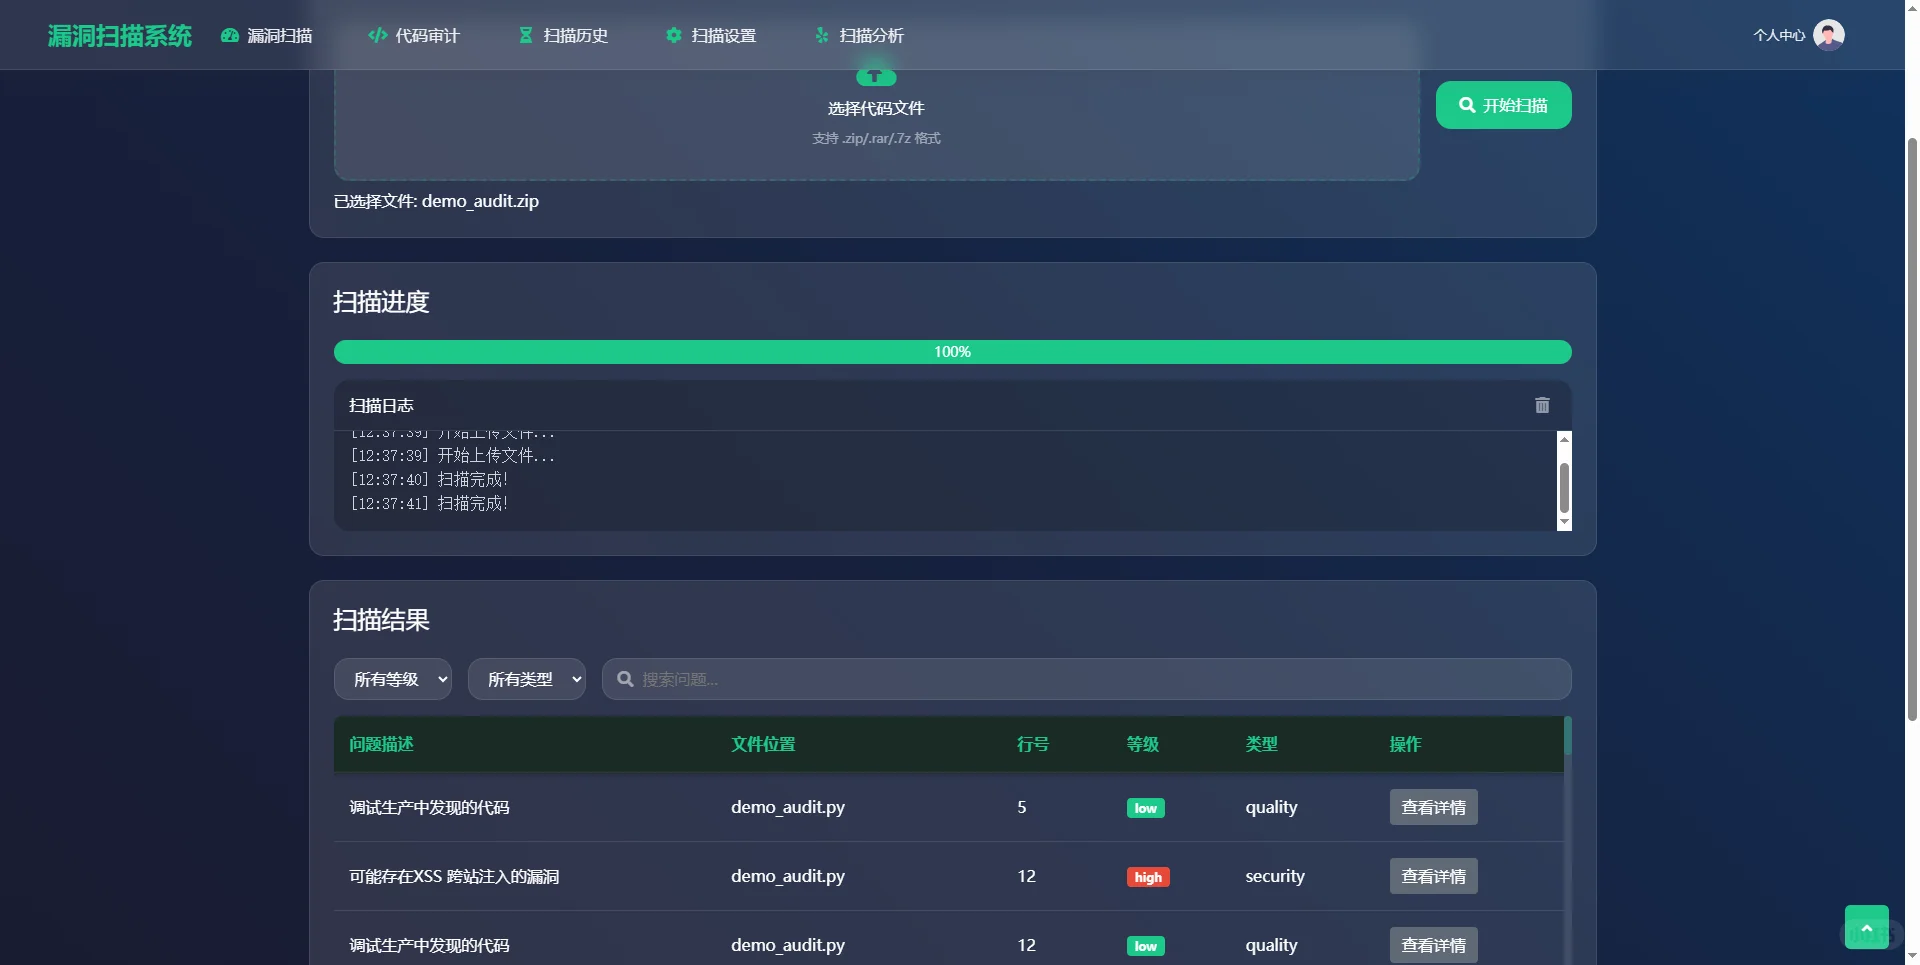This screenshot has height=965, width=1920.
Task: Start the scan with 开始扫描
Action: [x=1503, y=105]
